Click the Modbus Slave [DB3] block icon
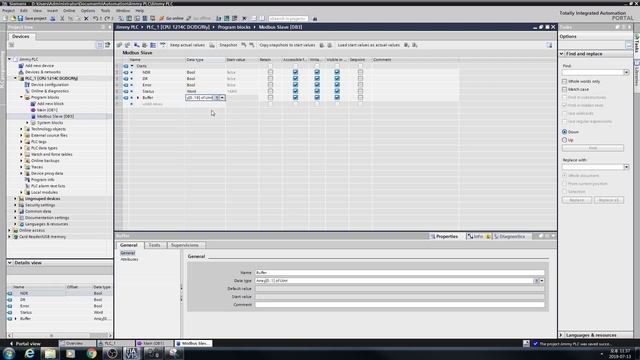640x360 pixels. click(x=33, y=116)
